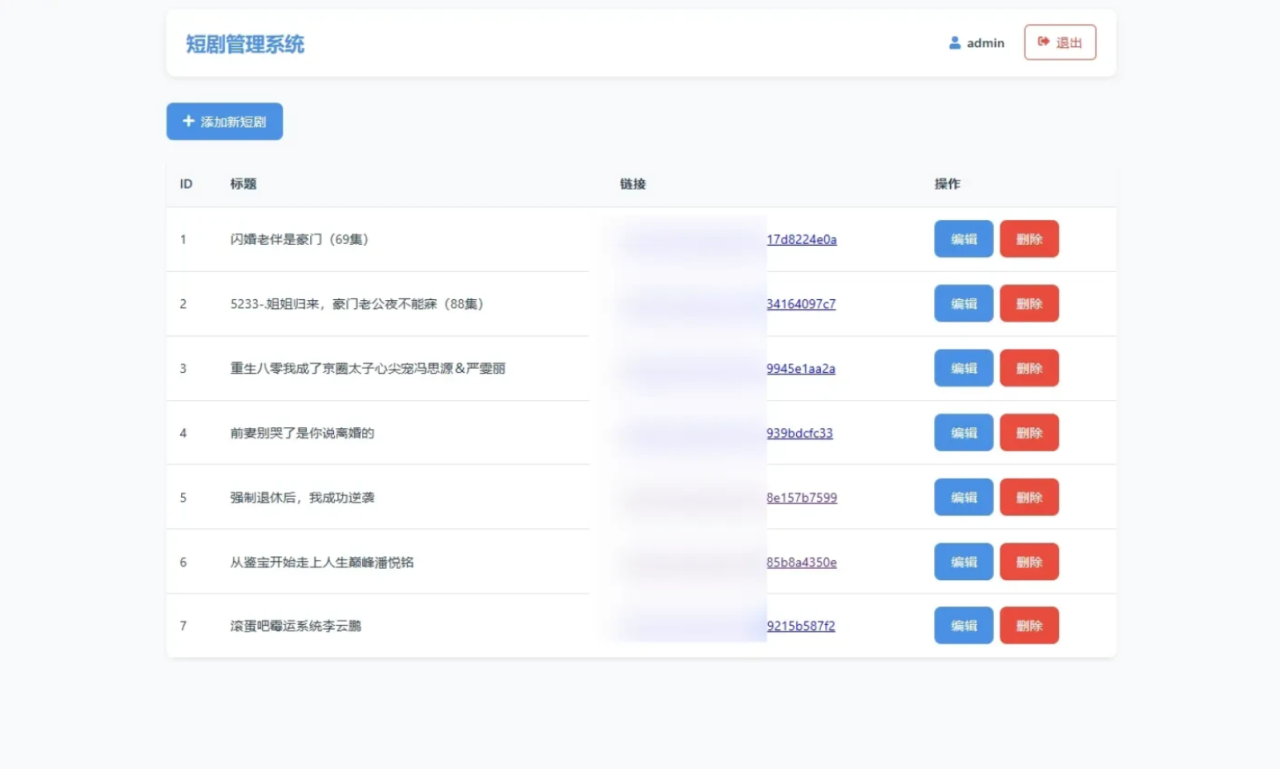Open link ending 939bdcfc33
This screenshot has height=769, width=1280.
tap(800, 433)
